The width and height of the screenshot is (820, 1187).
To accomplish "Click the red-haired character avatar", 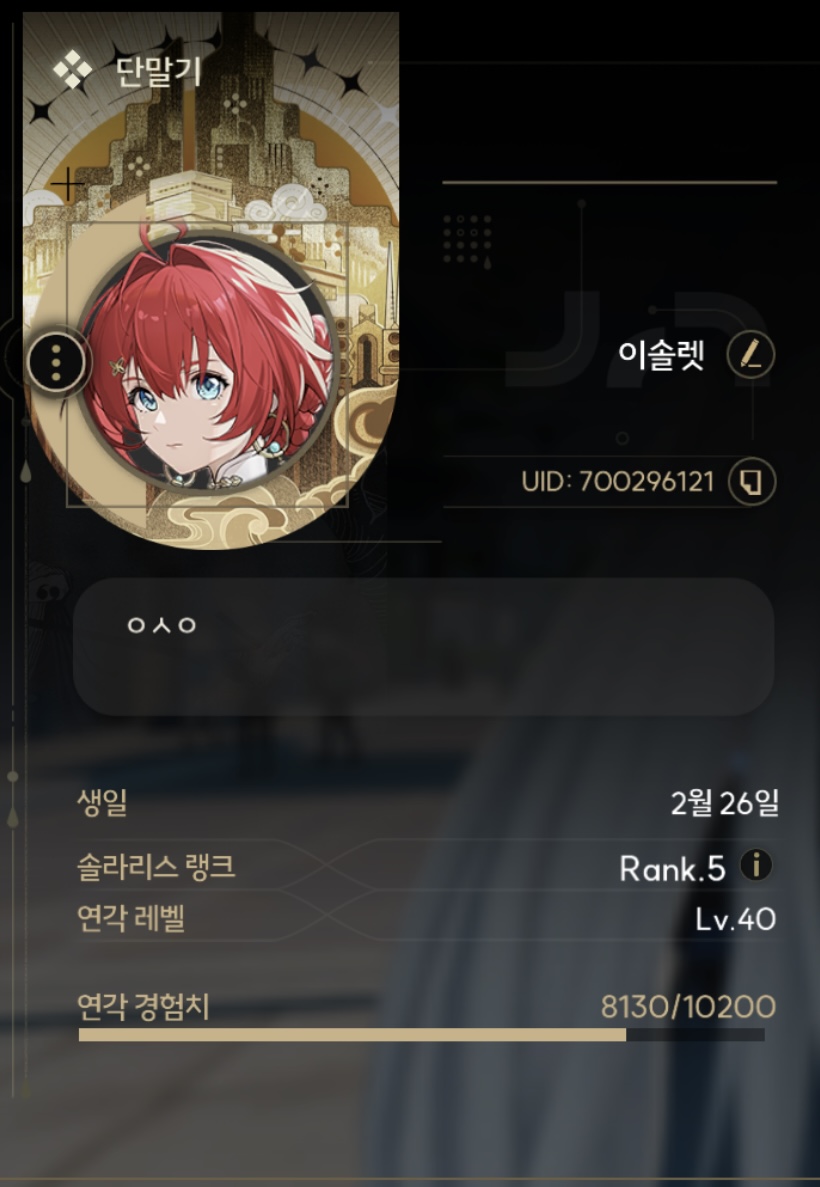I will [206, 364].
